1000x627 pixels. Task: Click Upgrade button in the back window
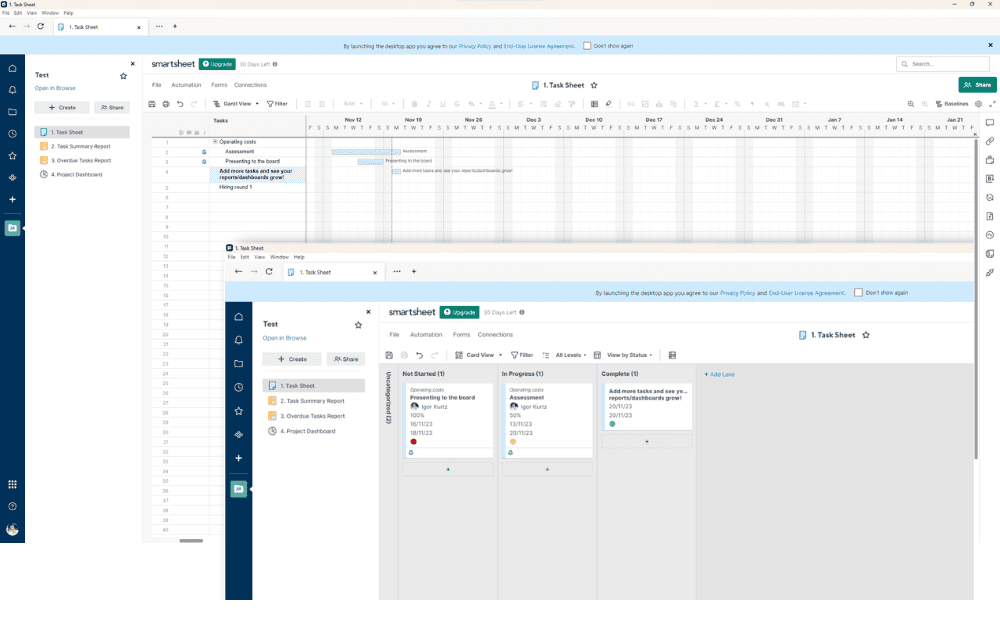217,64
